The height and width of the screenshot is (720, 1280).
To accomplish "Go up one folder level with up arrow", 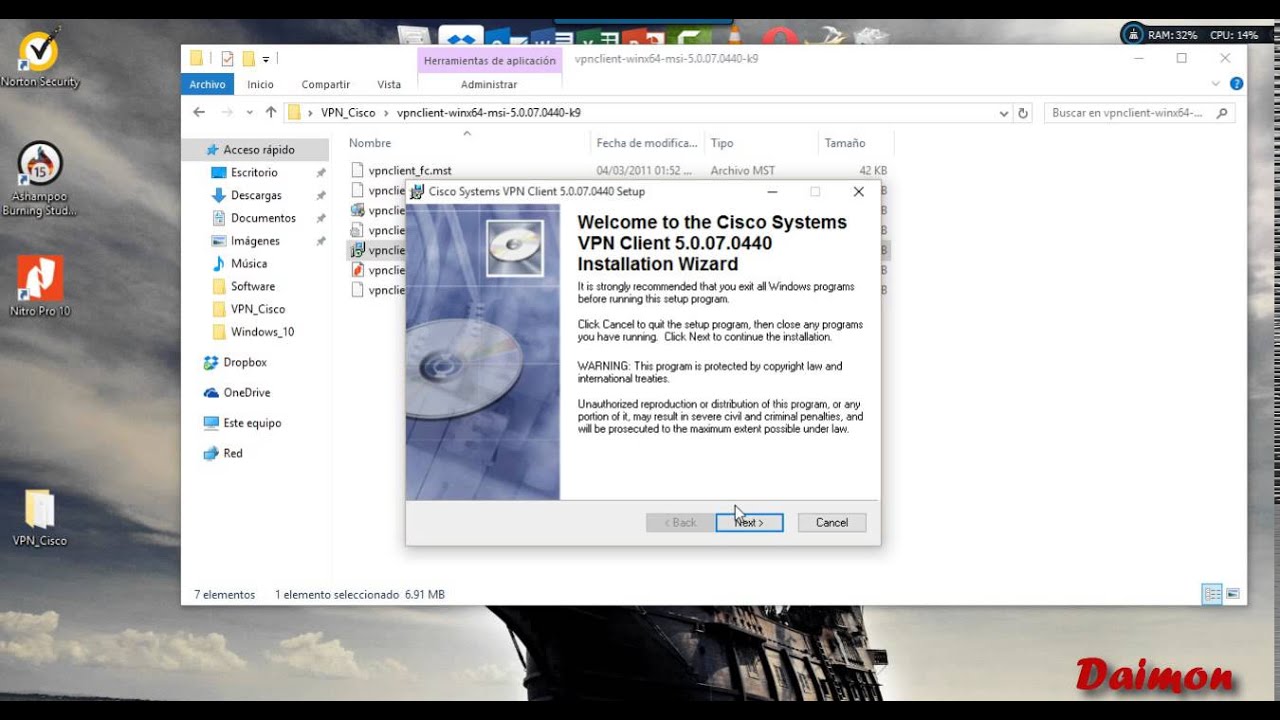I will pyautogui.click(x=270, y=113).
